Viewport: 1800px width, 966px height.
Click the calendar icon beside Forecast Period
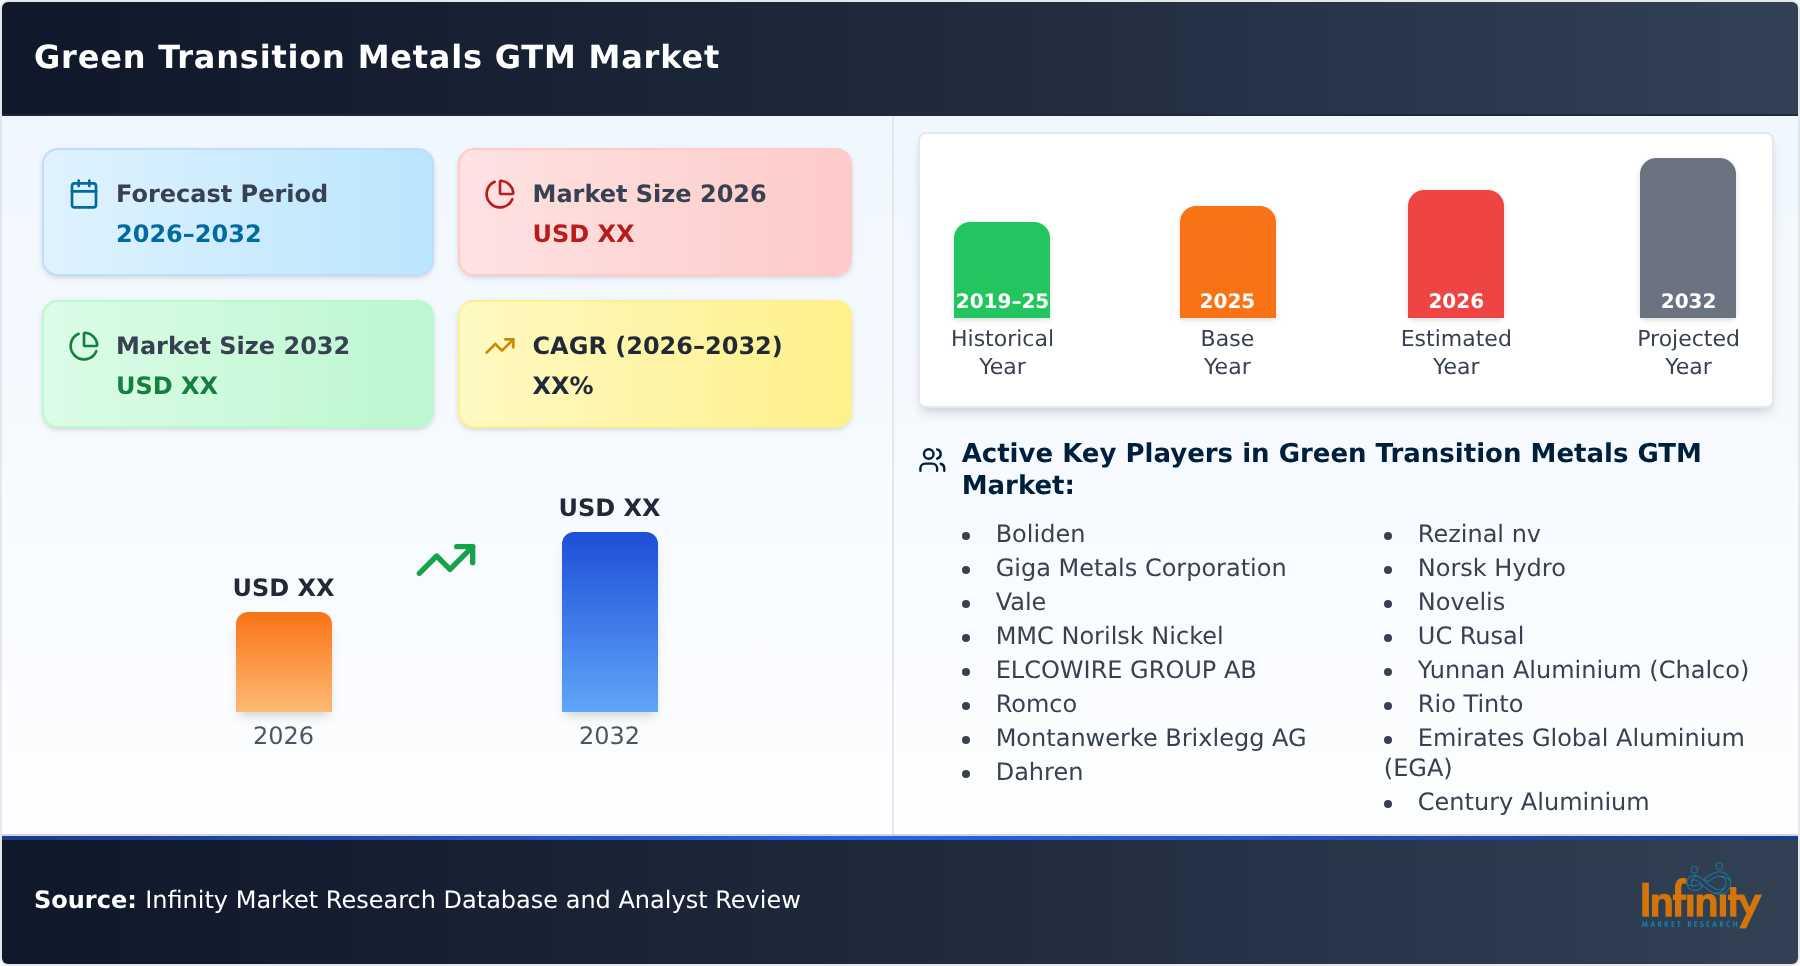click(84, 194)
